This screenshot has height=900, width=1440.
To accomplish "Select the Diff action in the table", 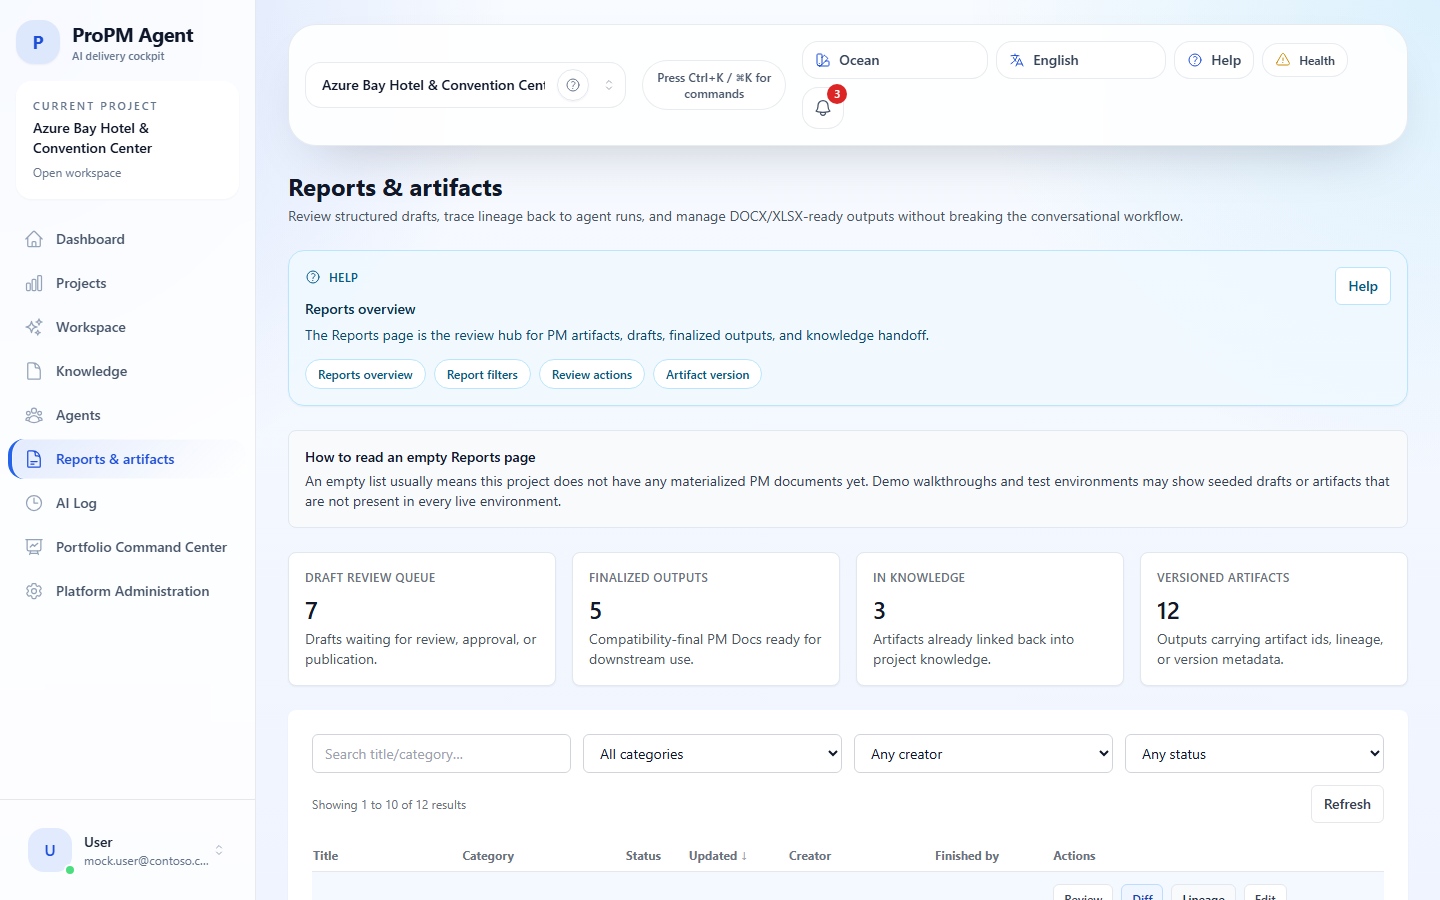I will pos(1142,895).
